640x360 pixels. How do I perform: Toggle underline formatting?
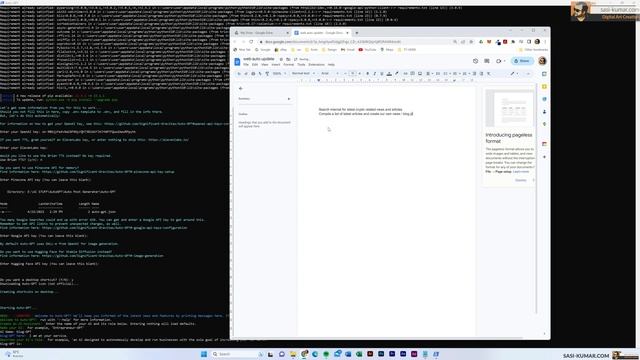click(382, 73)
